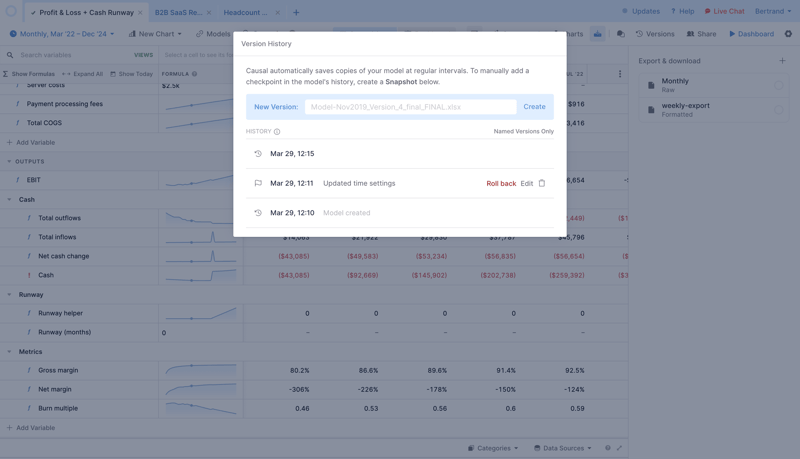
Task: Open the settings gear icon
Action: [x=788, y=34]
